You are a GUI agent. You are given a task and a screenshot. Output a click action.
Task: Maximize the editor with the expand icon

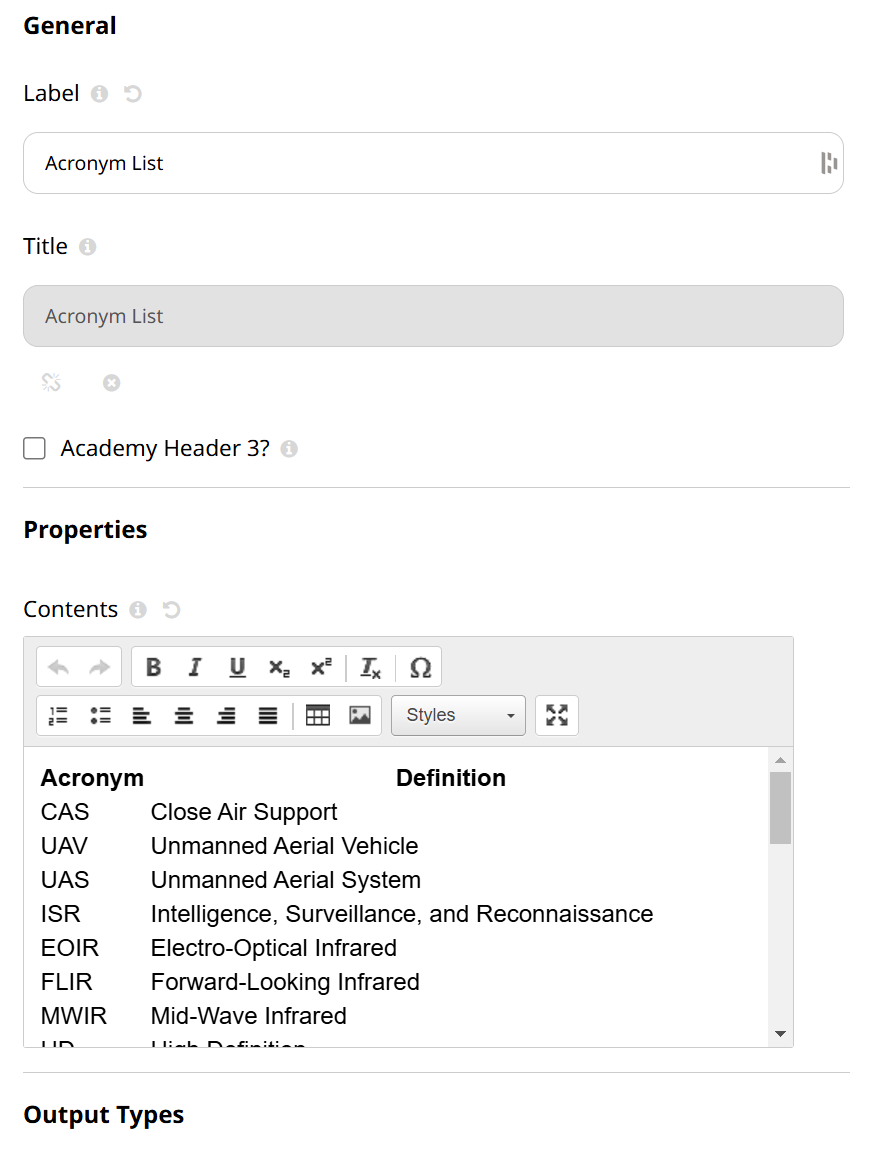coord(557,715)
